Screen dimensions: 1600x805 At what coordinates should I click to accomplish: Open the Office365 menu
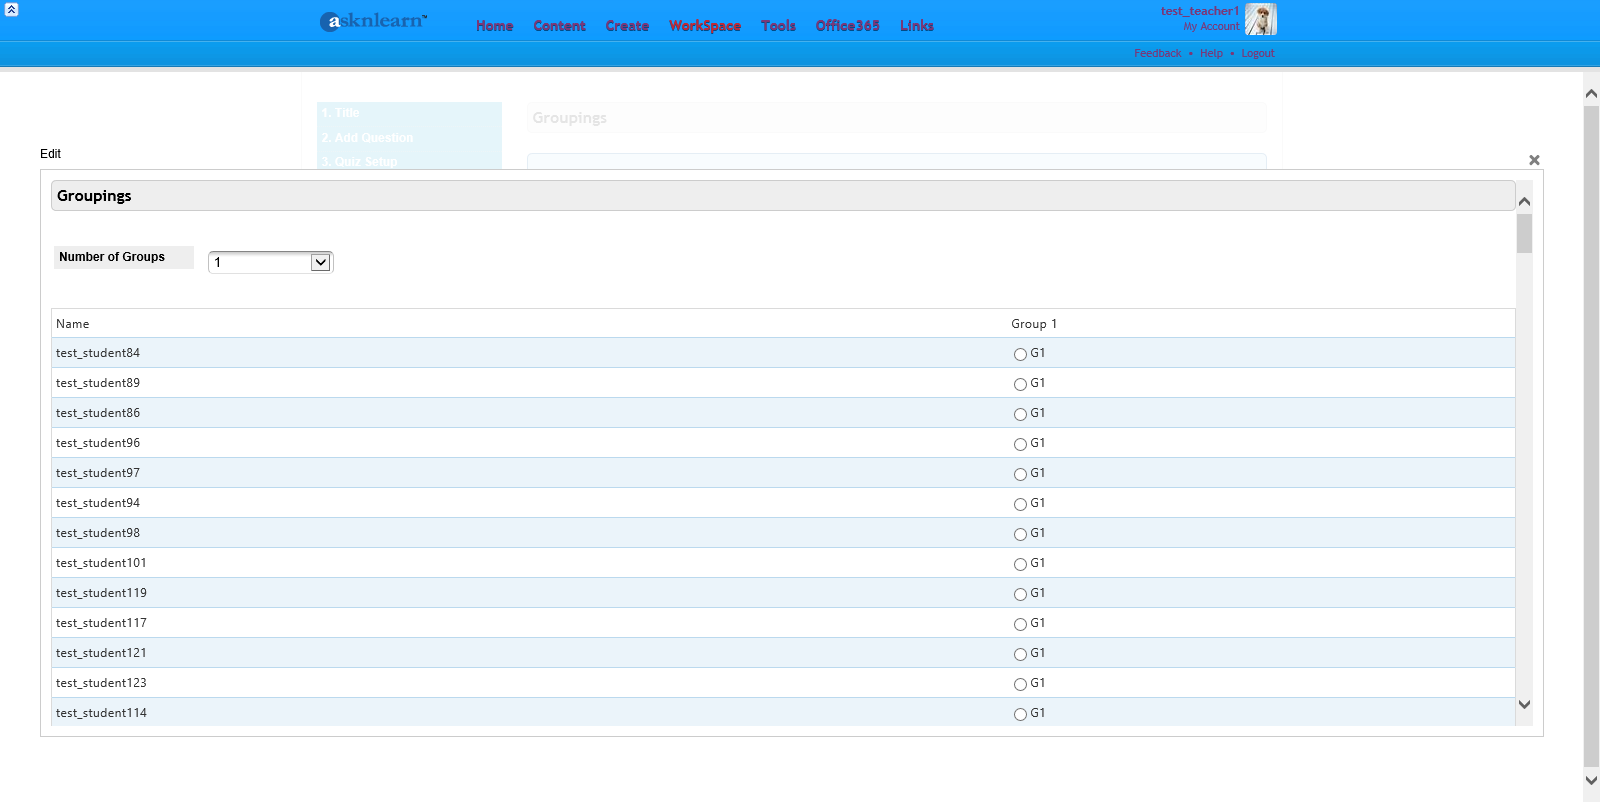[848, 26]
